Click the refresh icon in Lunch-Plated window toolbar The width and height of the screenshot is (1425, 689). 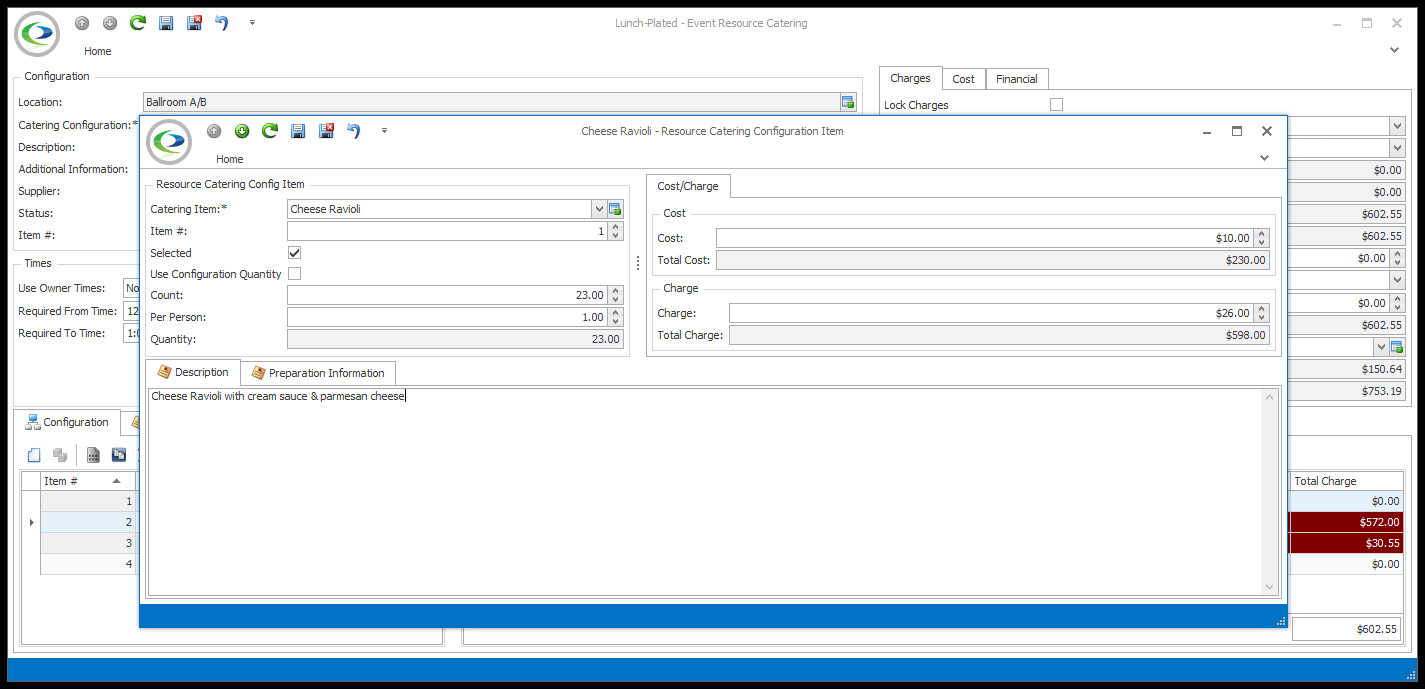click(x=138, y=23)
